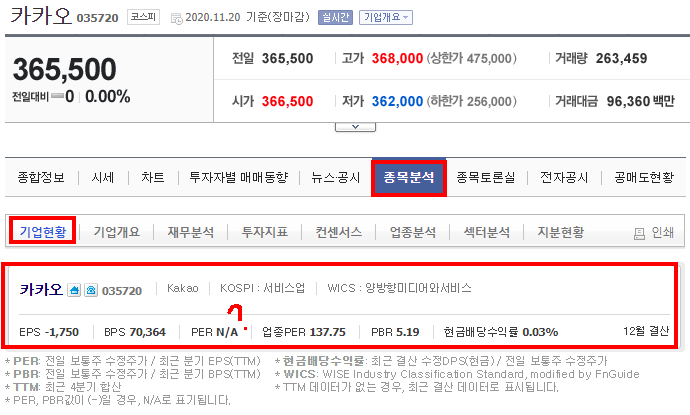690x415 pixels.
Task: Click the stock code 035720 in header
Action: [97, 18]
